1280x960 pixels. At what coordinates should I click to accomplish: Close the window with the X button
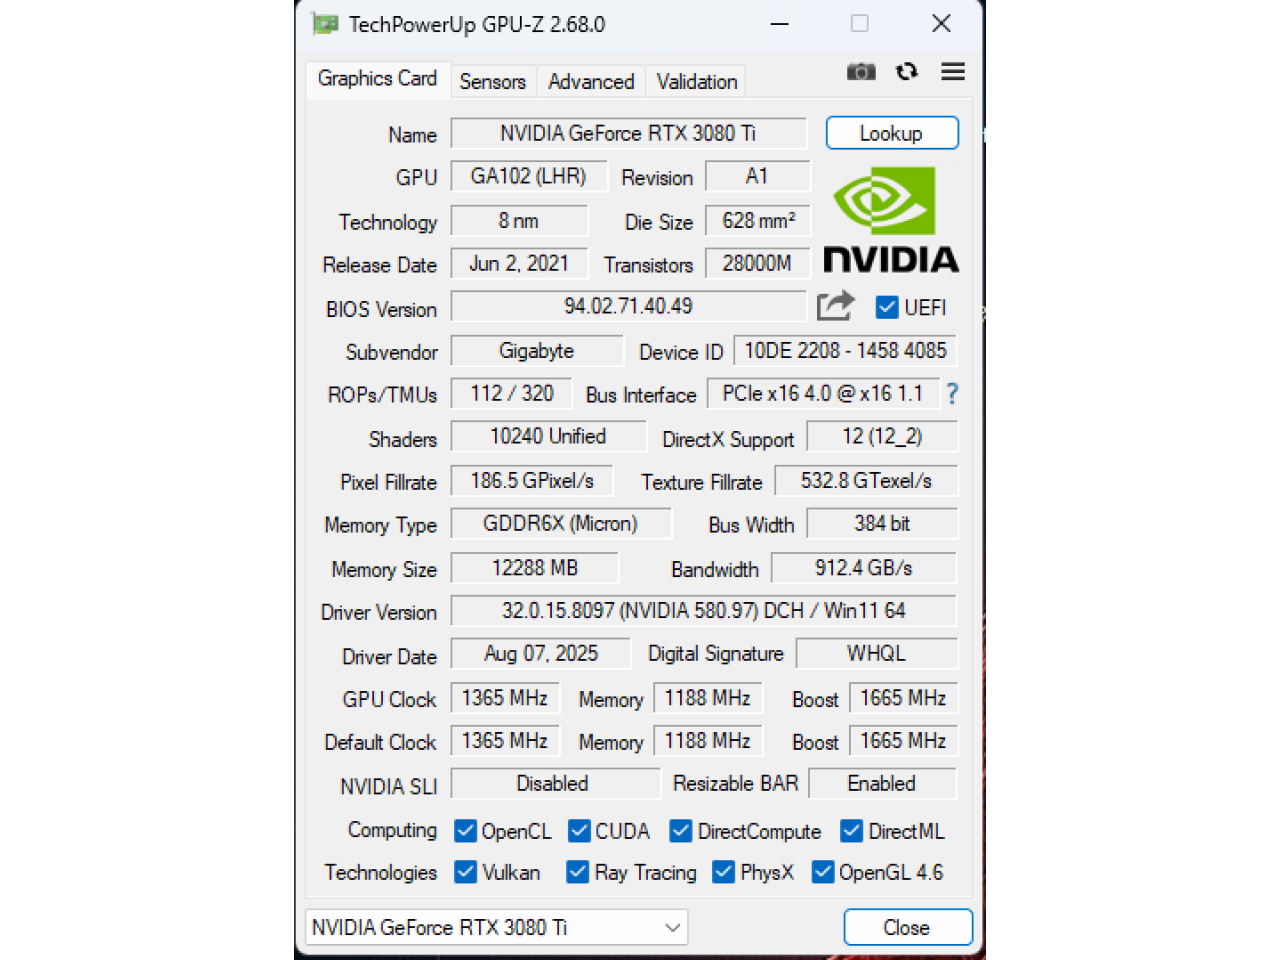941,23
